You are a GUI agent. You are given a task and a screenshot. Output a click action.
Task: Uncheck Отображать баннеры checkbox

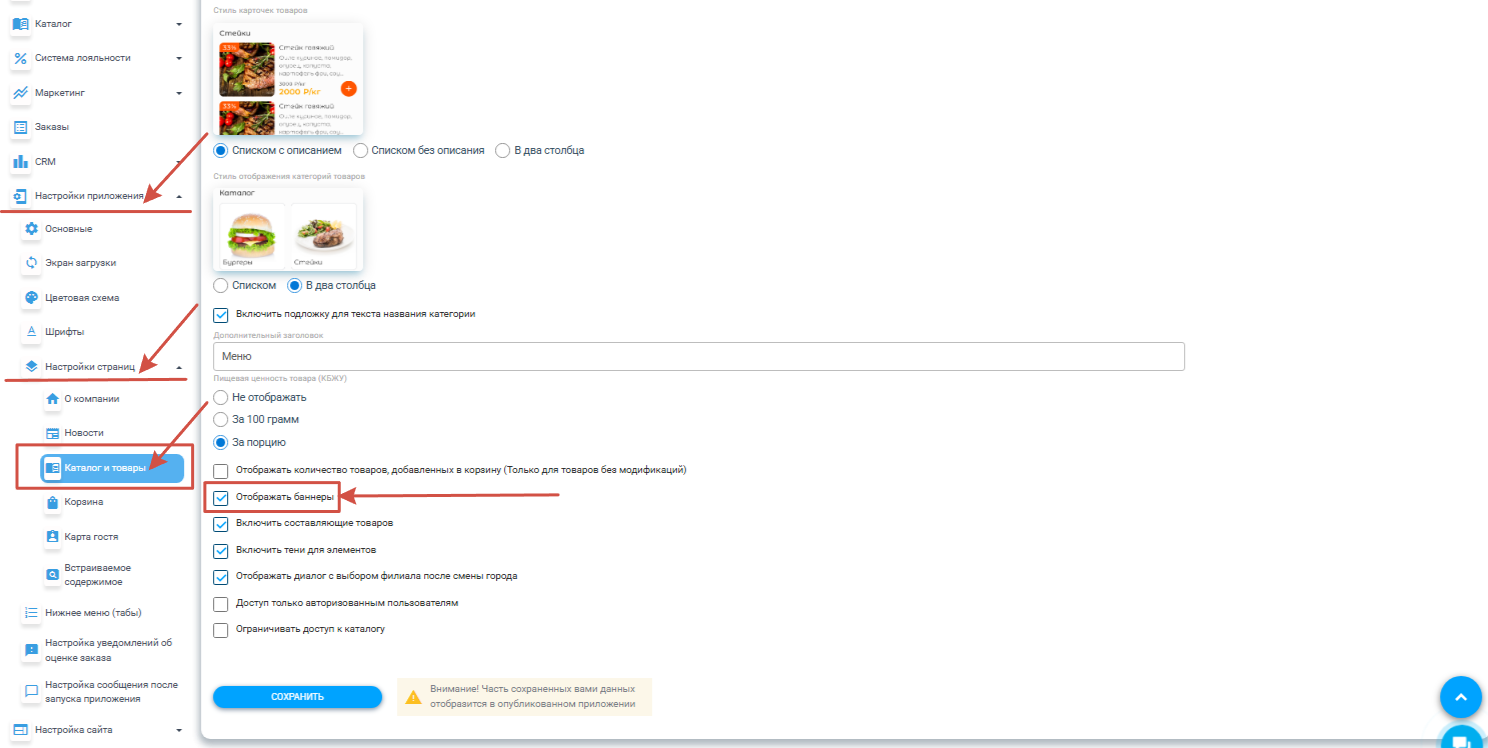point(221,497)
